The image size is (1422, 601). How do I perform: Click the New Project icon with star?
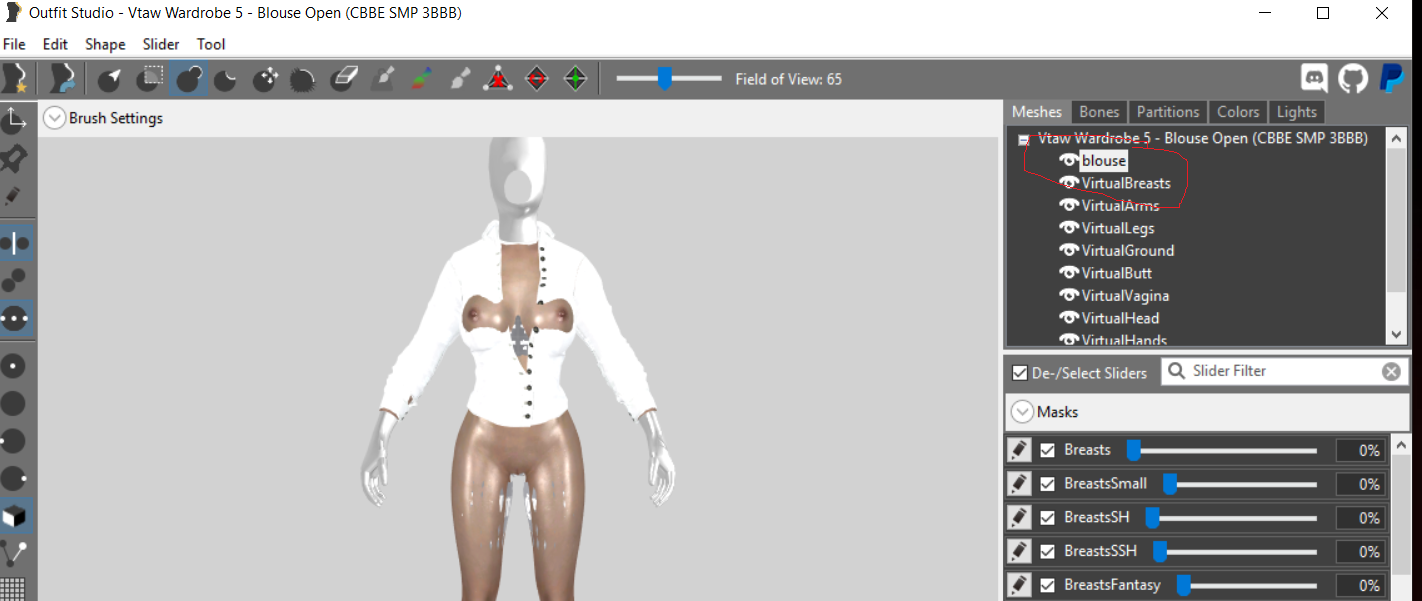coord(14,78)
